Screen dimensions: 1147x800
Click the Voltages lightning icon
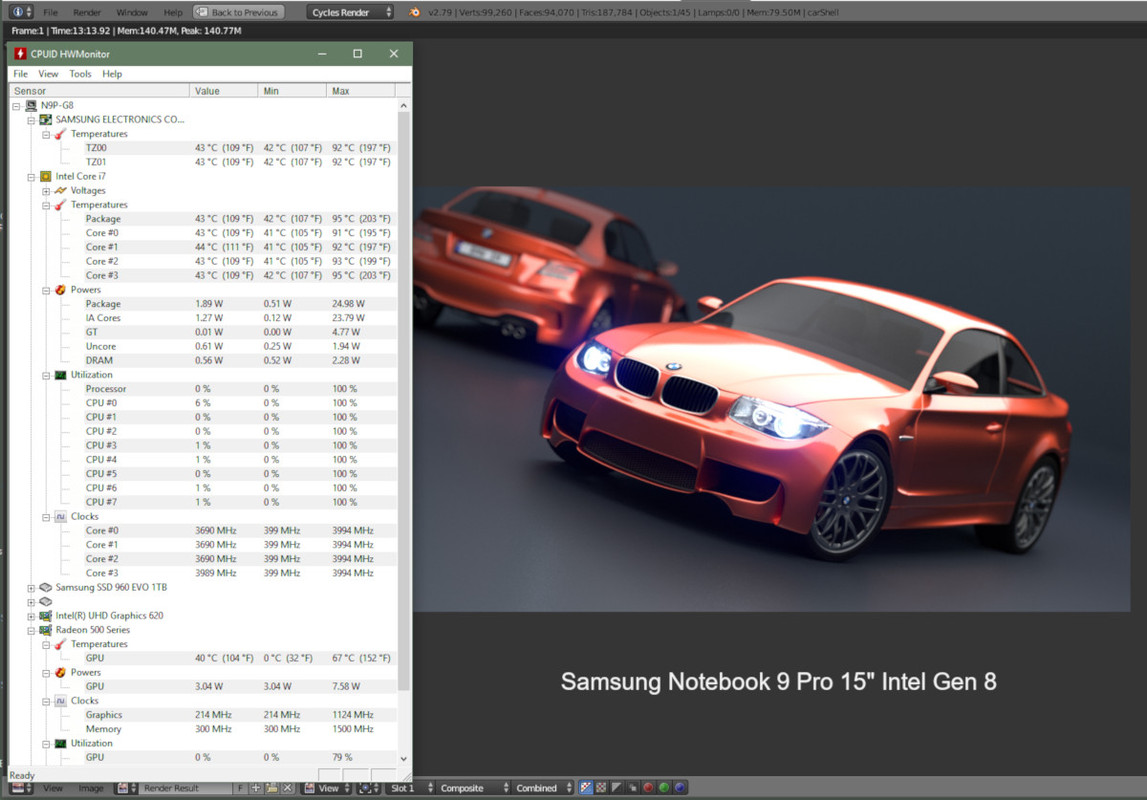pyautogui.click(x=61, y=190)
